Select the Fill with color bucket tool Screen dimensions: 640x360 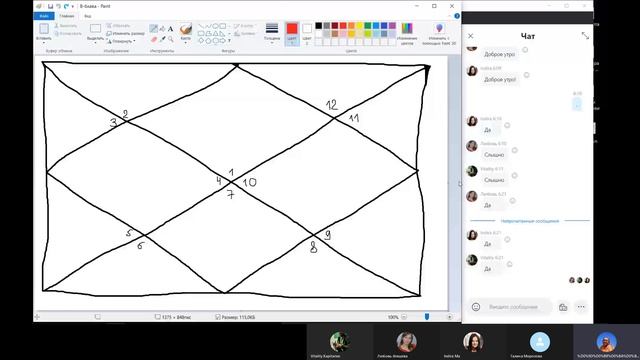(x=162, y=29)
